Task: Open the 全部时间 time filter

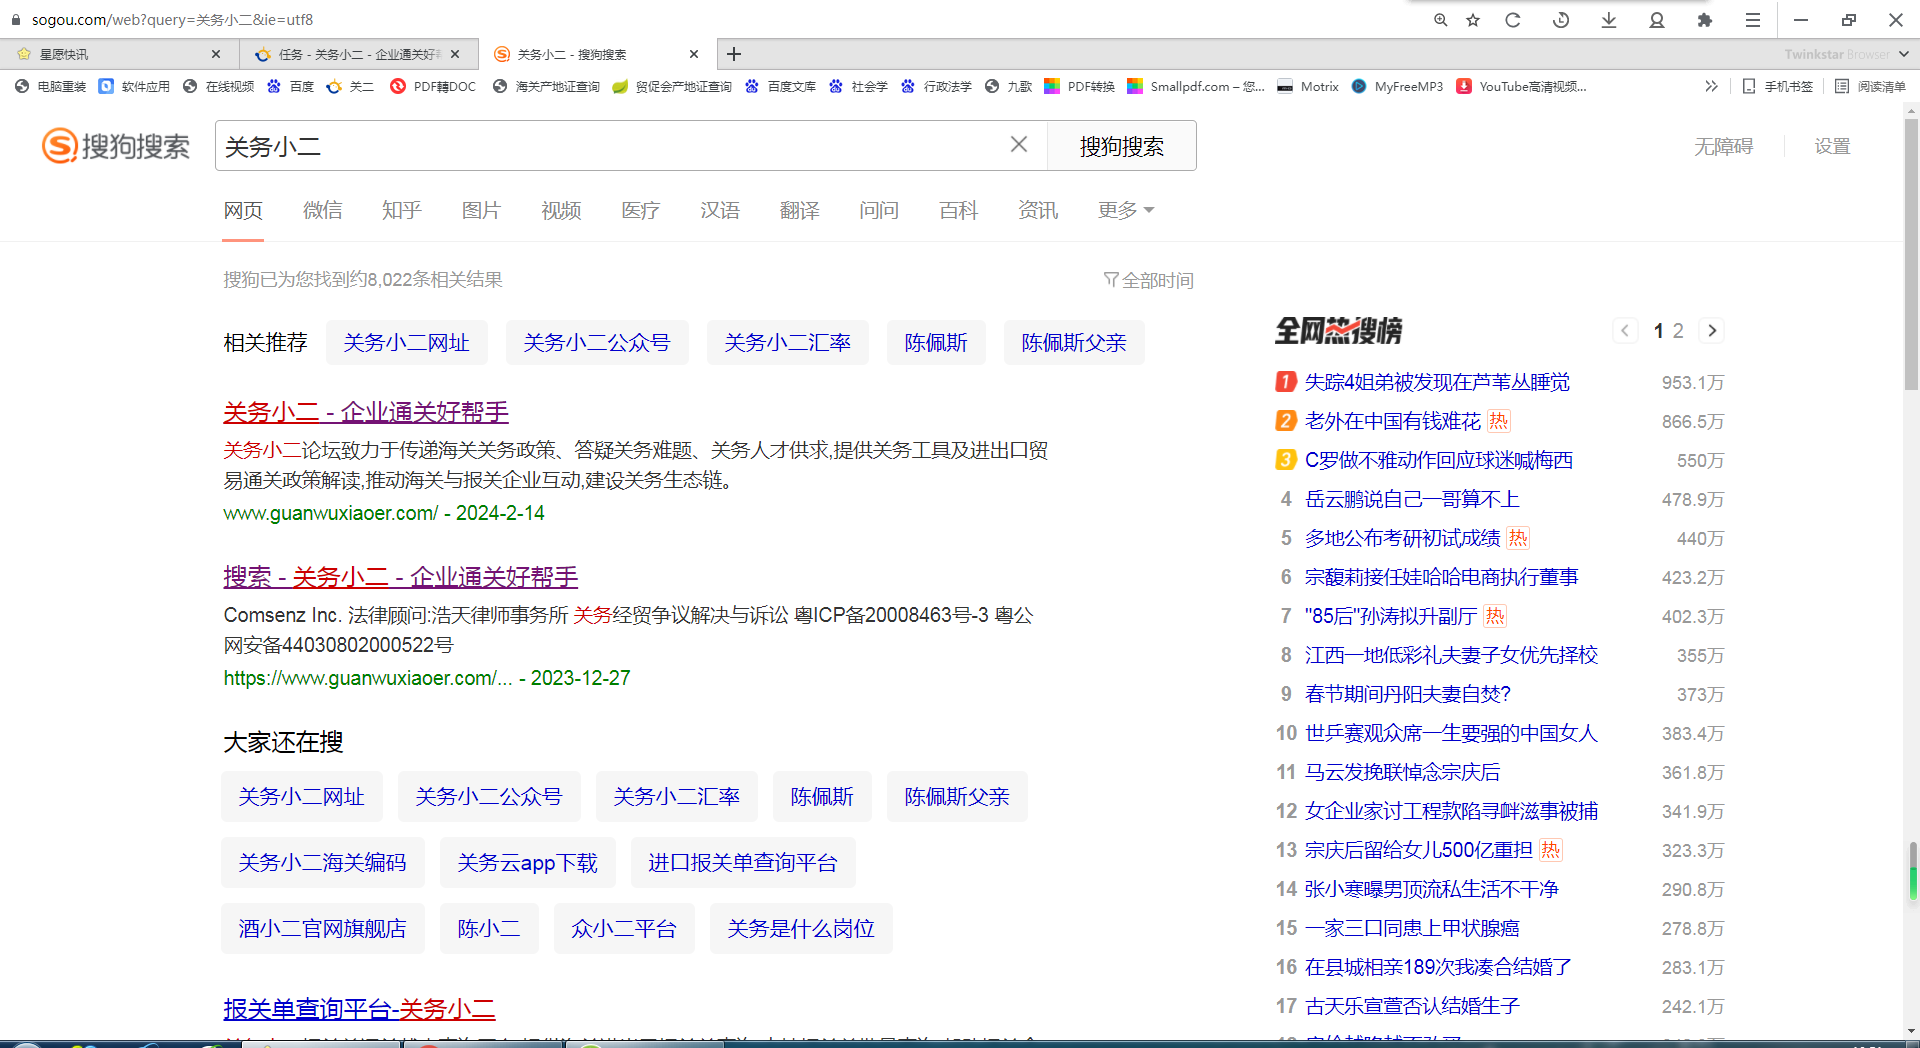Action: [1149, 281]
